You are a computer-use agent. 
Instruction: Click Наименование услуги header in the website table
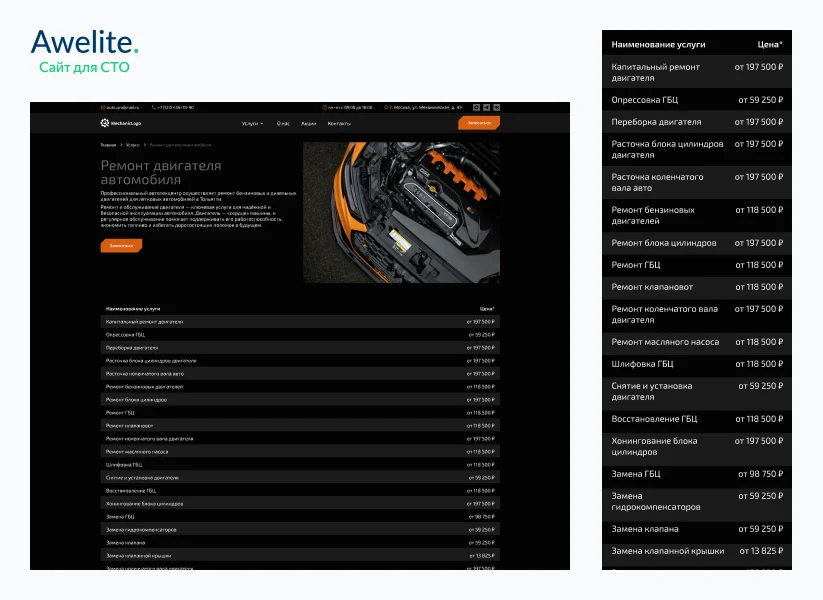133,309
